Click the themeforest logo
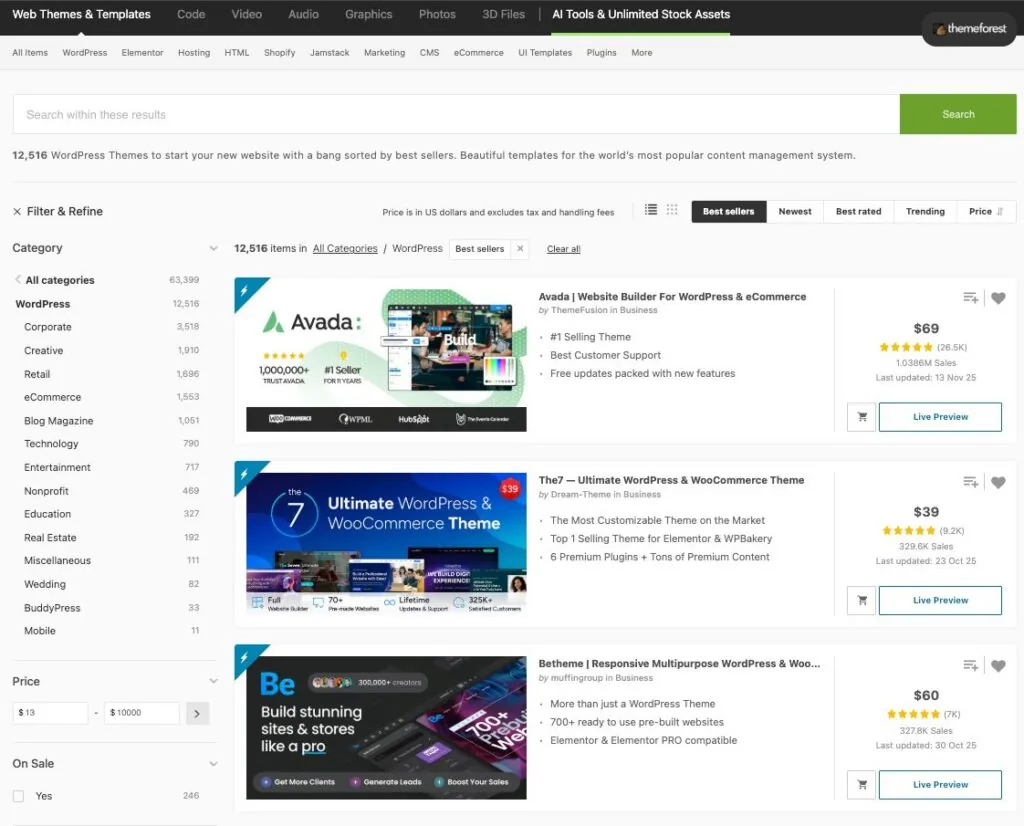1024x826 pixels. pyautogui.click(x=967, y=29)
